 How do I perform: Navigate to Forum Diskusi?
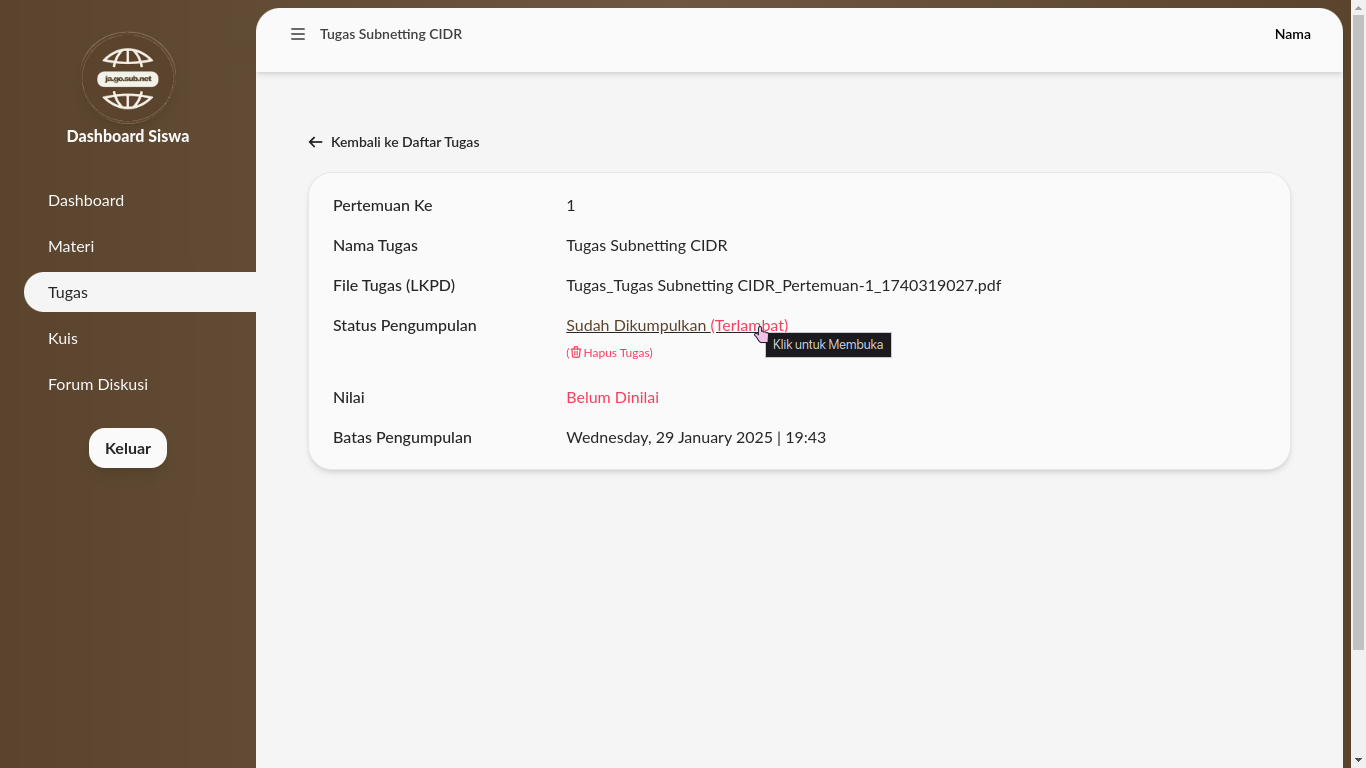pyautogui.click(x=98, y=384)
